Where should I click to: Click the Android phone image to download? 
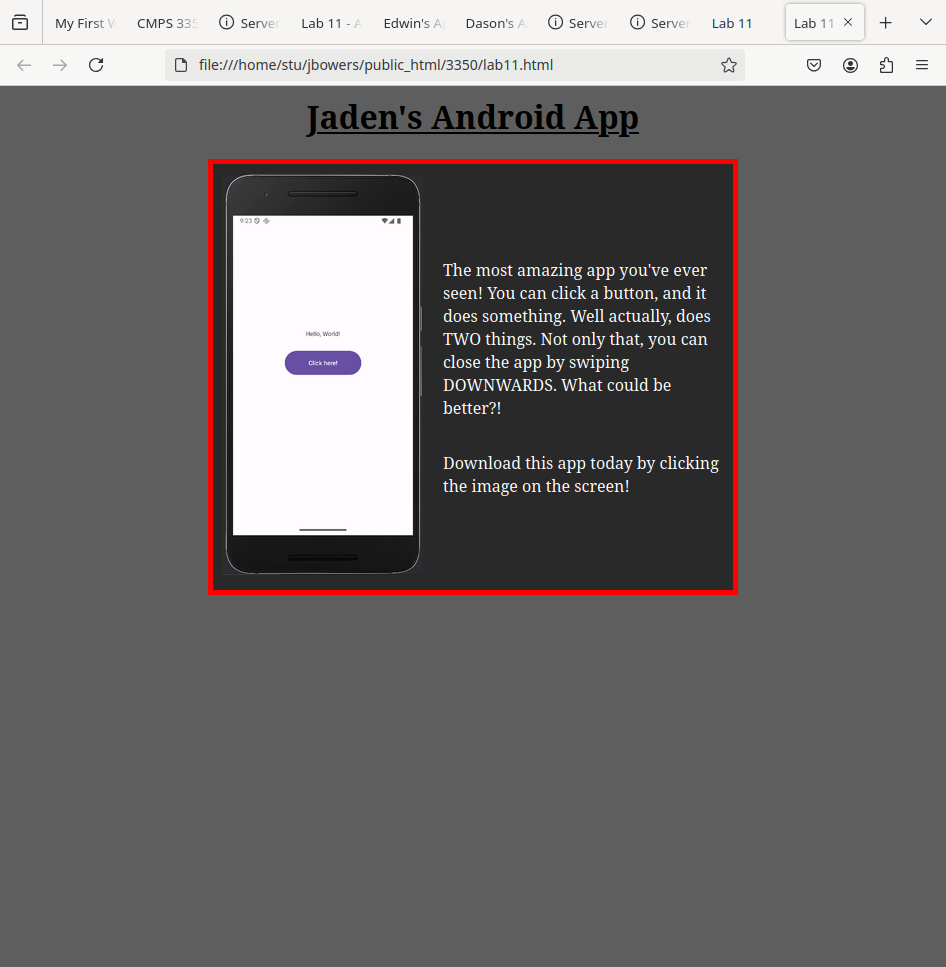tap(322, 375)
